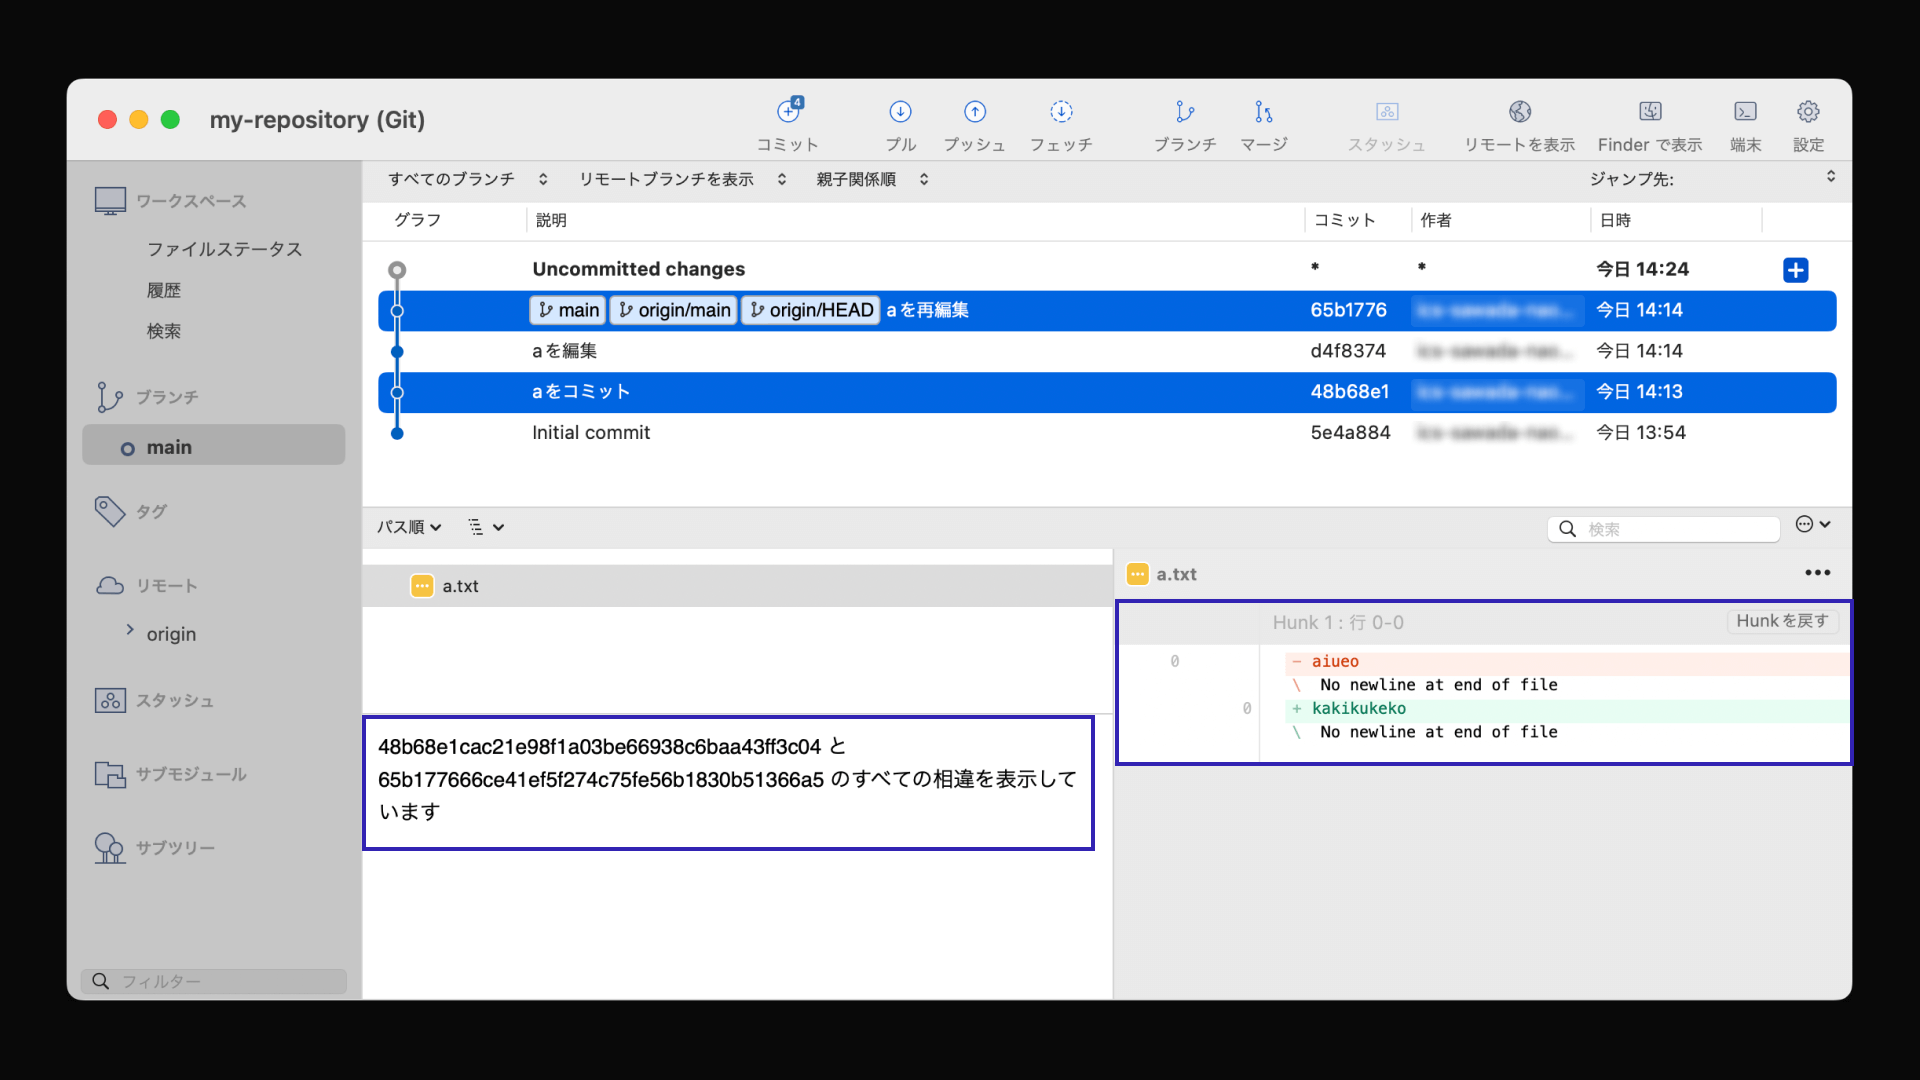This screenshot has height=1080, width=1920.
Task: Click the フェッチ (fetch) toolbar icon
Action: 1061,111
